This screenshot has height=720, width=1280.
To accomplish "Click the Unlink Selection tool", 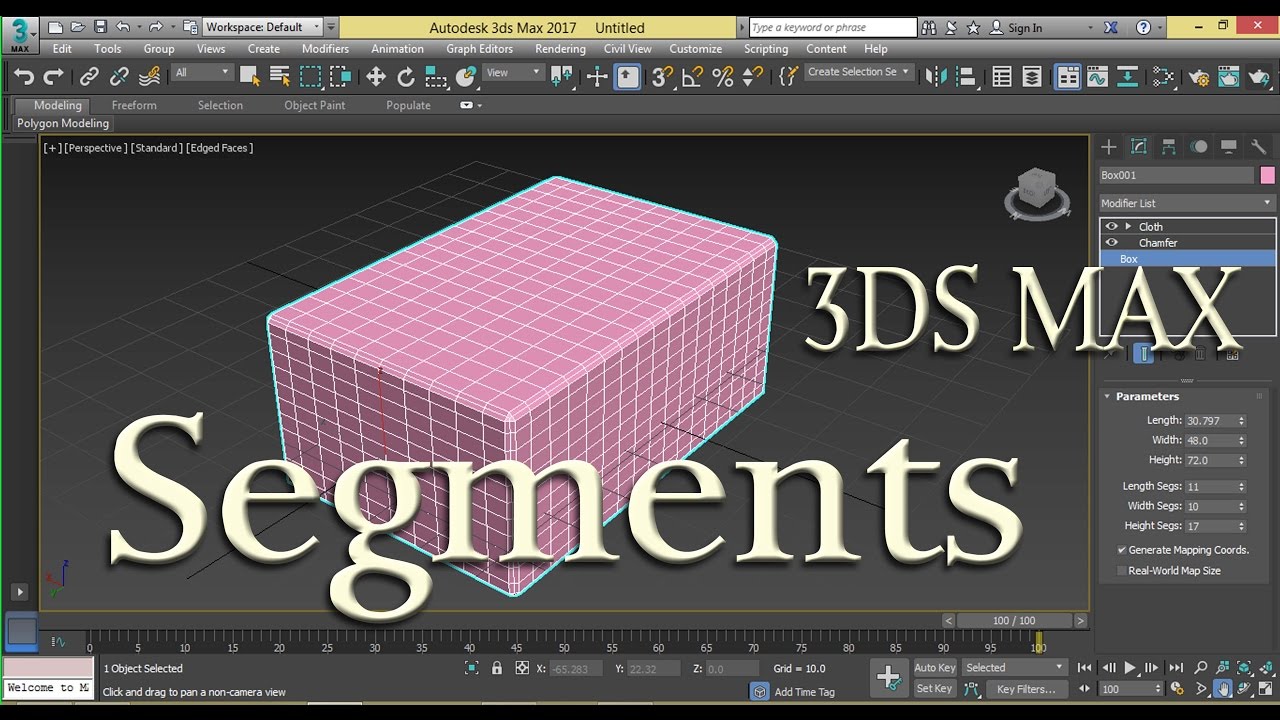I will [119, 76].
